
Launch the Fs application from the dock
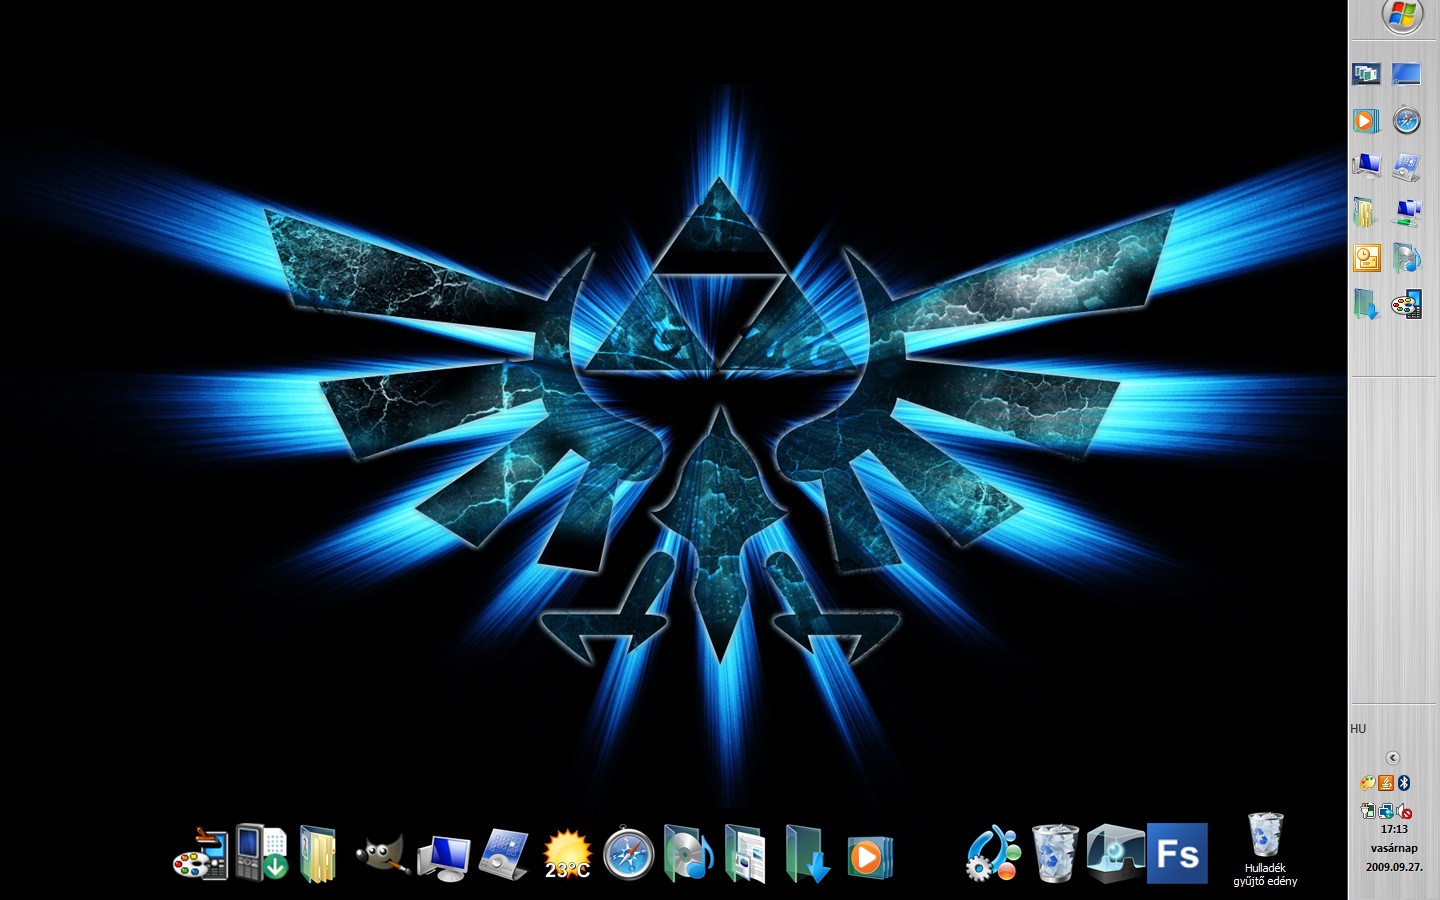(x=1177, y=854)
